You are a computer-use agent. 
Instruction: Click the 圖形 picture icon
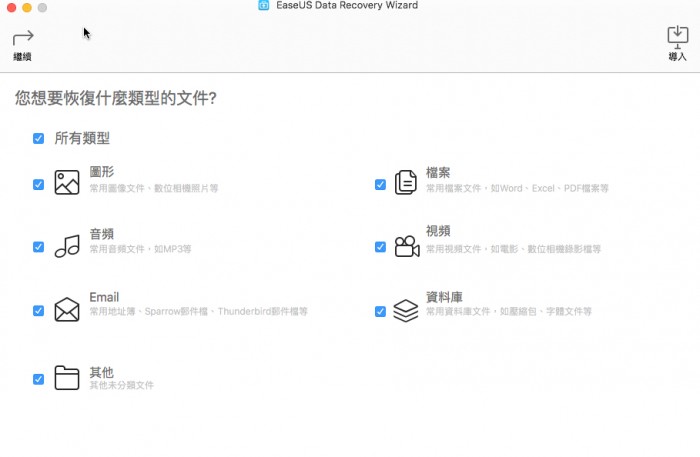click(67, 182)
